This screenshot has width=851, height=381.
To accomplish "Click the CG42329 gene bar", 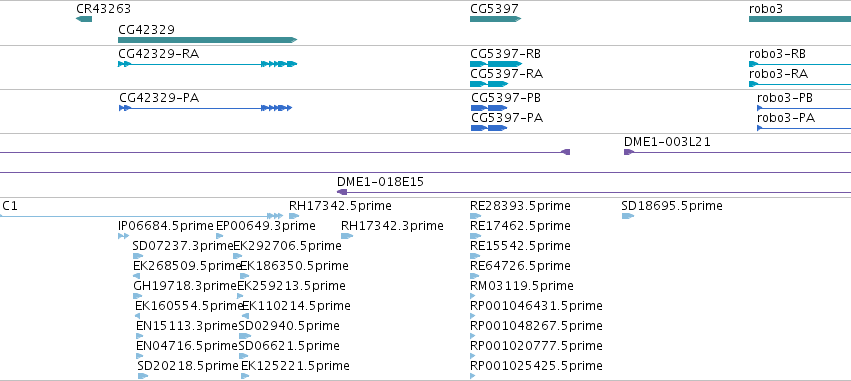I will [207, 40].
